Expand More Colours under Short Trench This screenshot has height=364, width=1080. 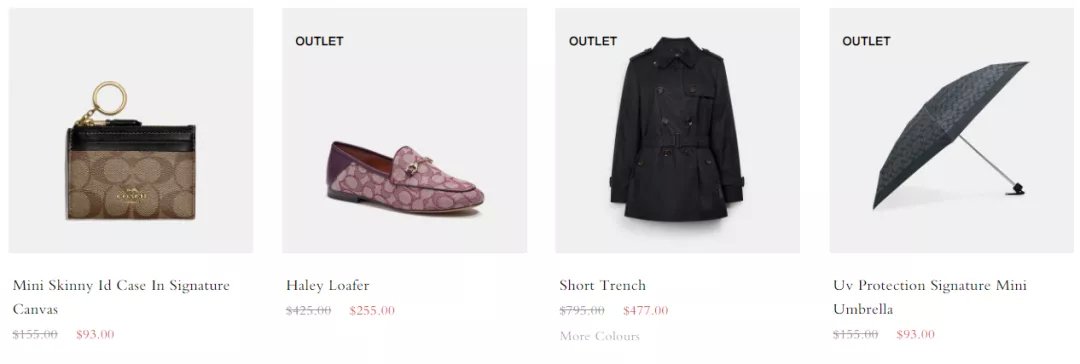600,336
